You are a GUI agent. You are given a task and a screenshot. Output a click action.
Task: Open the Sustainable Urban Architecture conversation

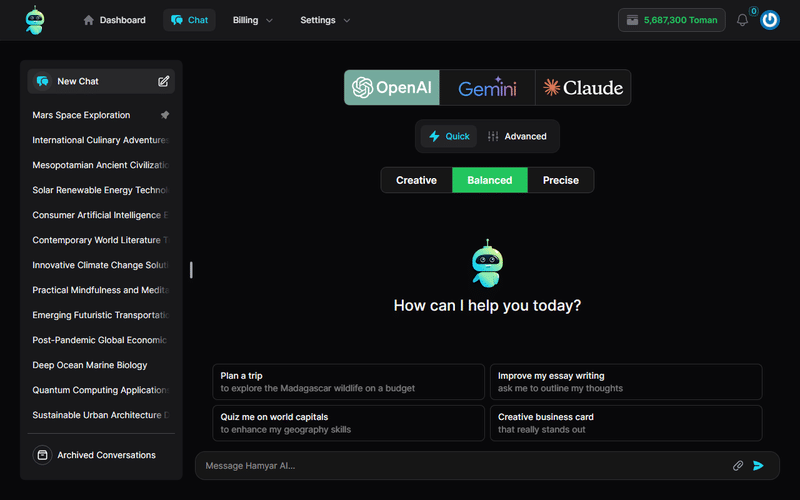(x=101, y=415)
